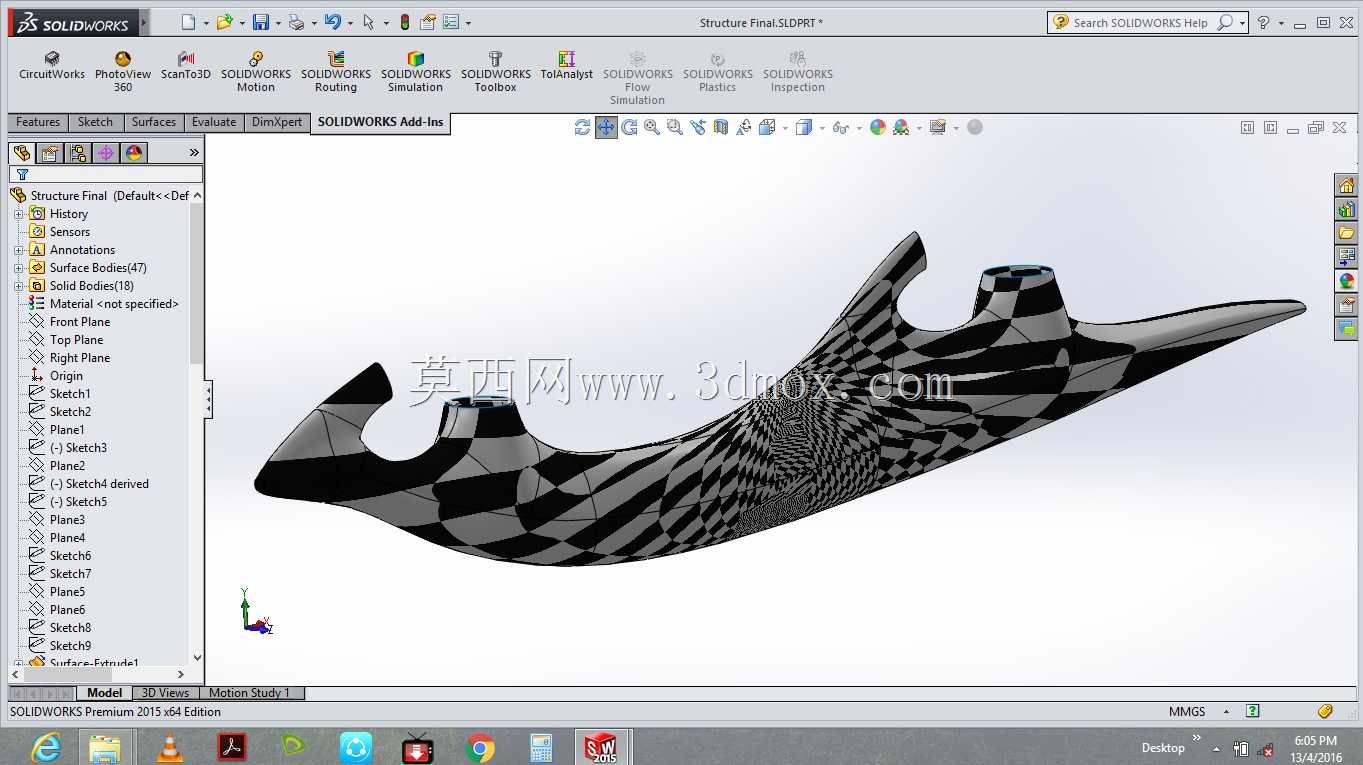This screenshot has width=1363, height=765.
Task: Select the Pan view tool
Action: tap(606, 127)
